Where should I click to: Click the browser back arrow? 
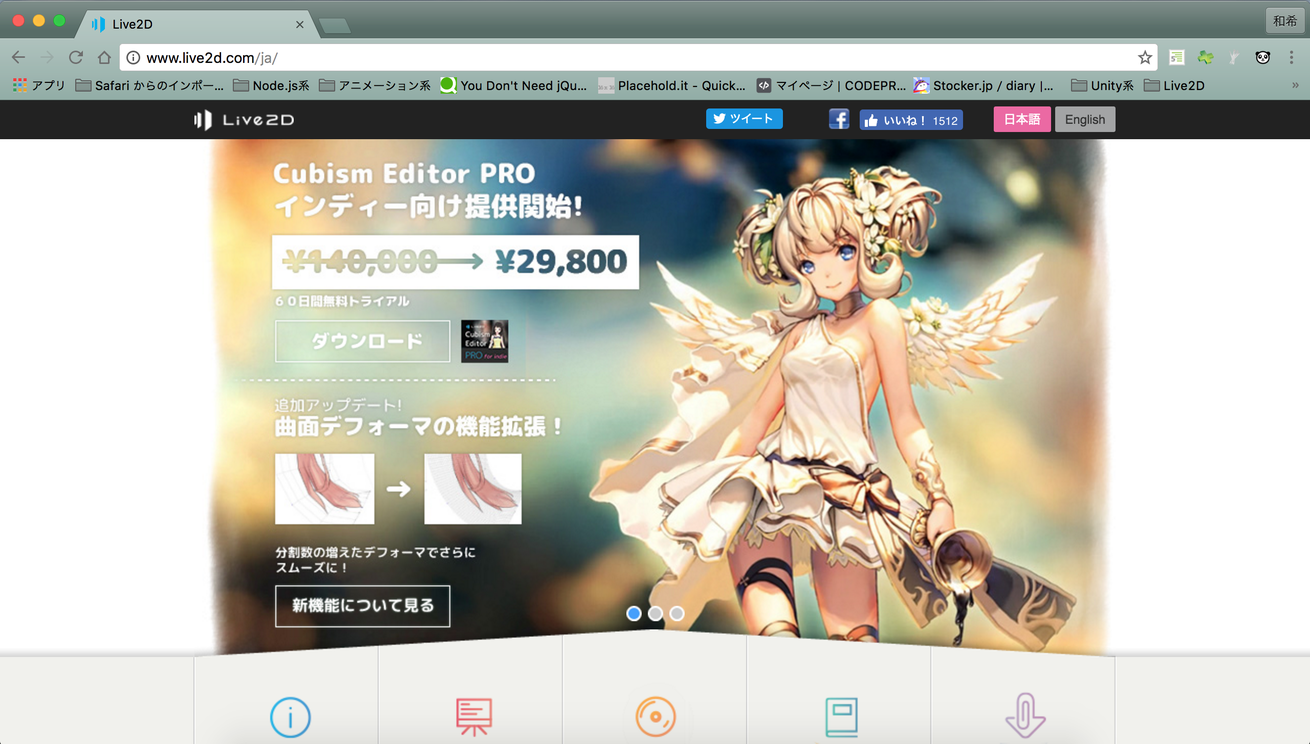(18, 58)
